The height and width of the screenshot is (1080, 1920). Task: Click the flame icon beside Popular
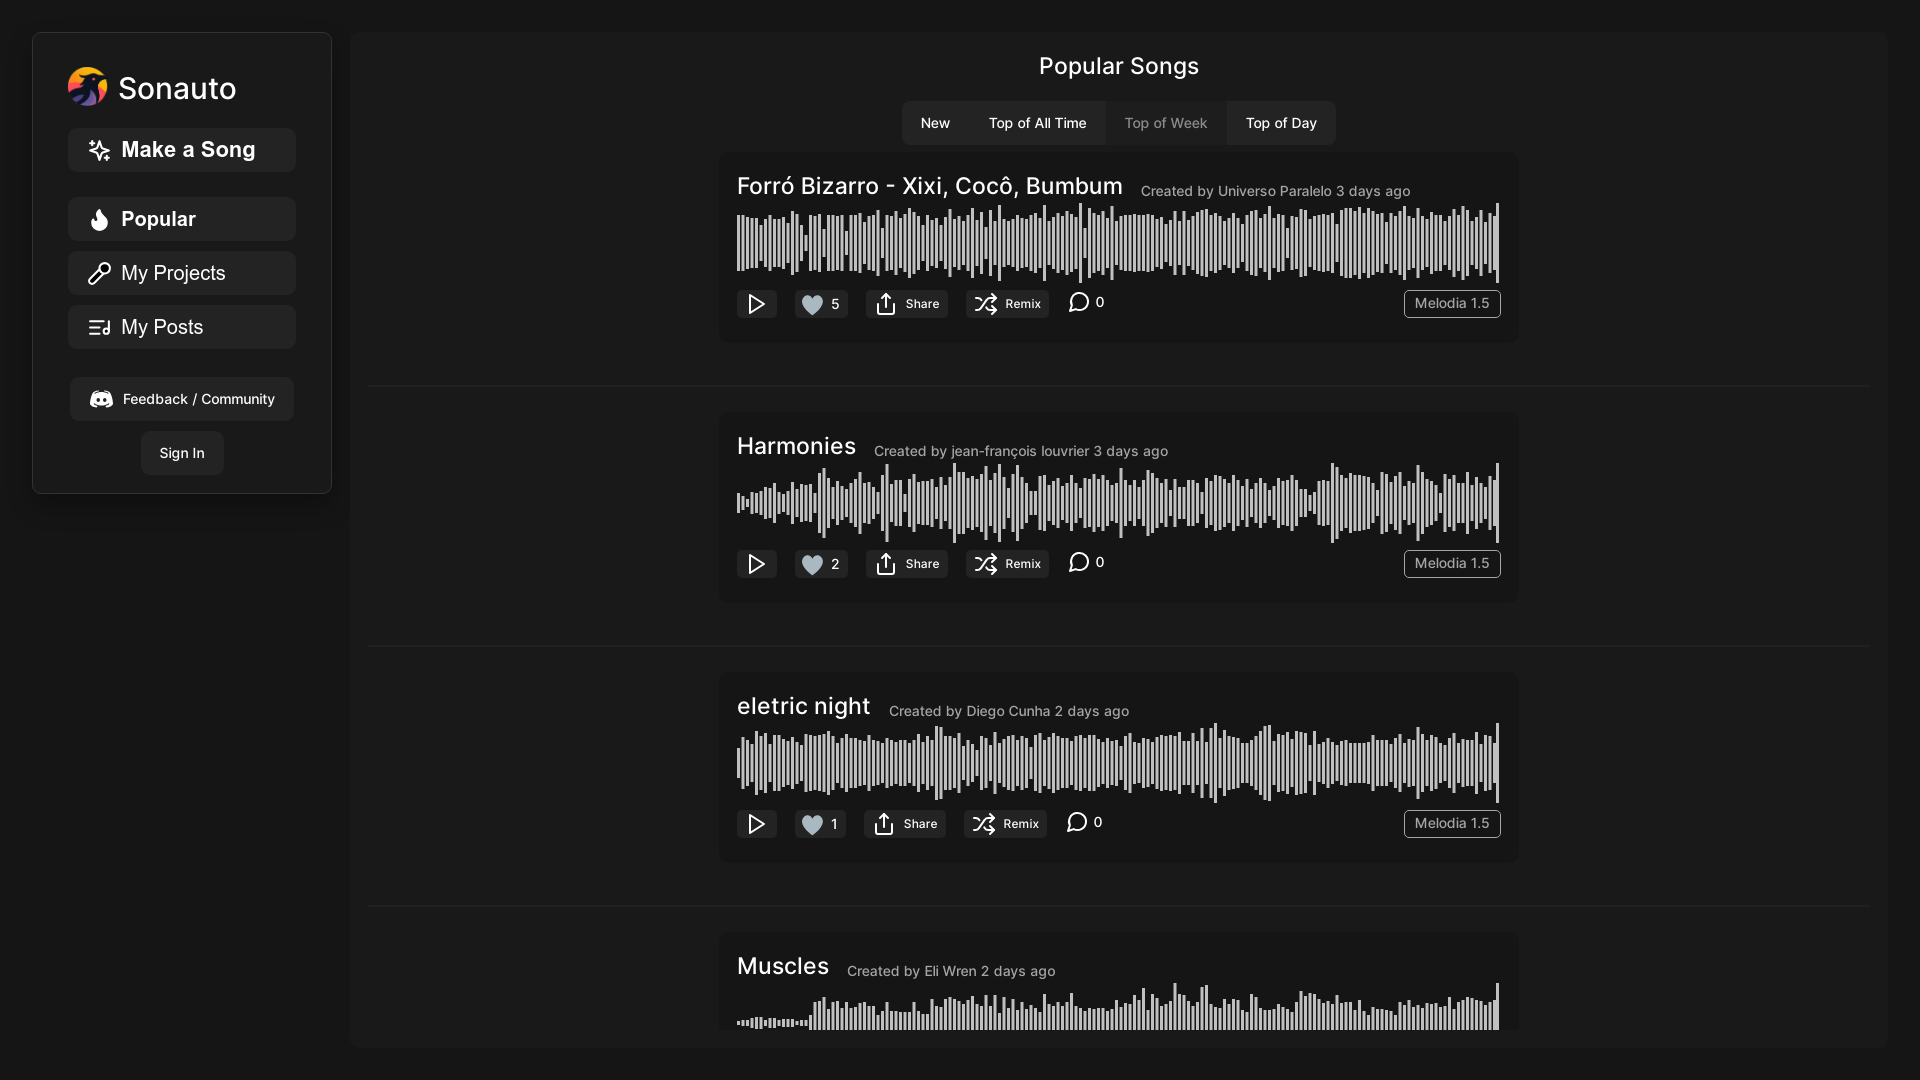98,219
